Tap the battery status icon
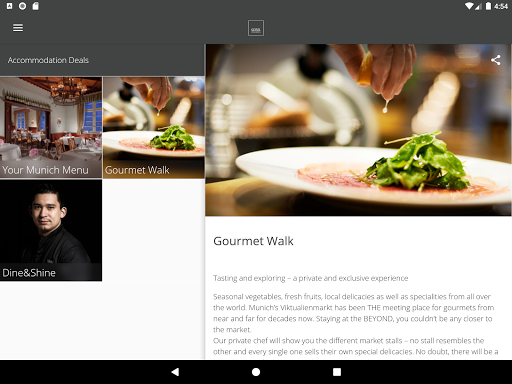The height and width of the screenshot is (384, 512). pos(488,6)
